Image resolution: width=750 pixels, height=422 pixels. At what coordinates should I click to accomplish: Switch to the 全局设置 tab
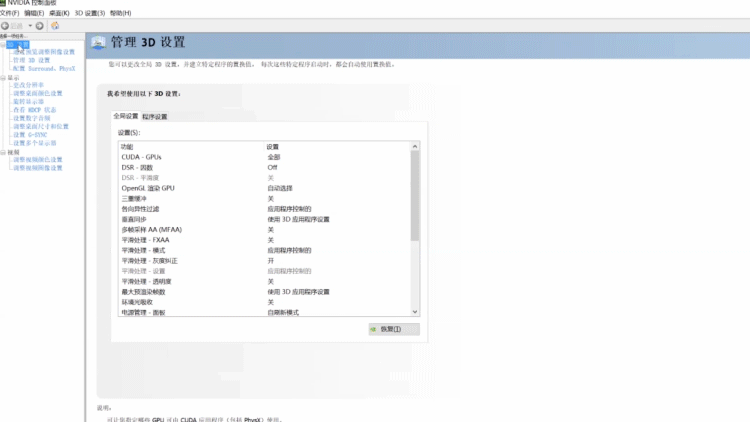tap(126, 116)
